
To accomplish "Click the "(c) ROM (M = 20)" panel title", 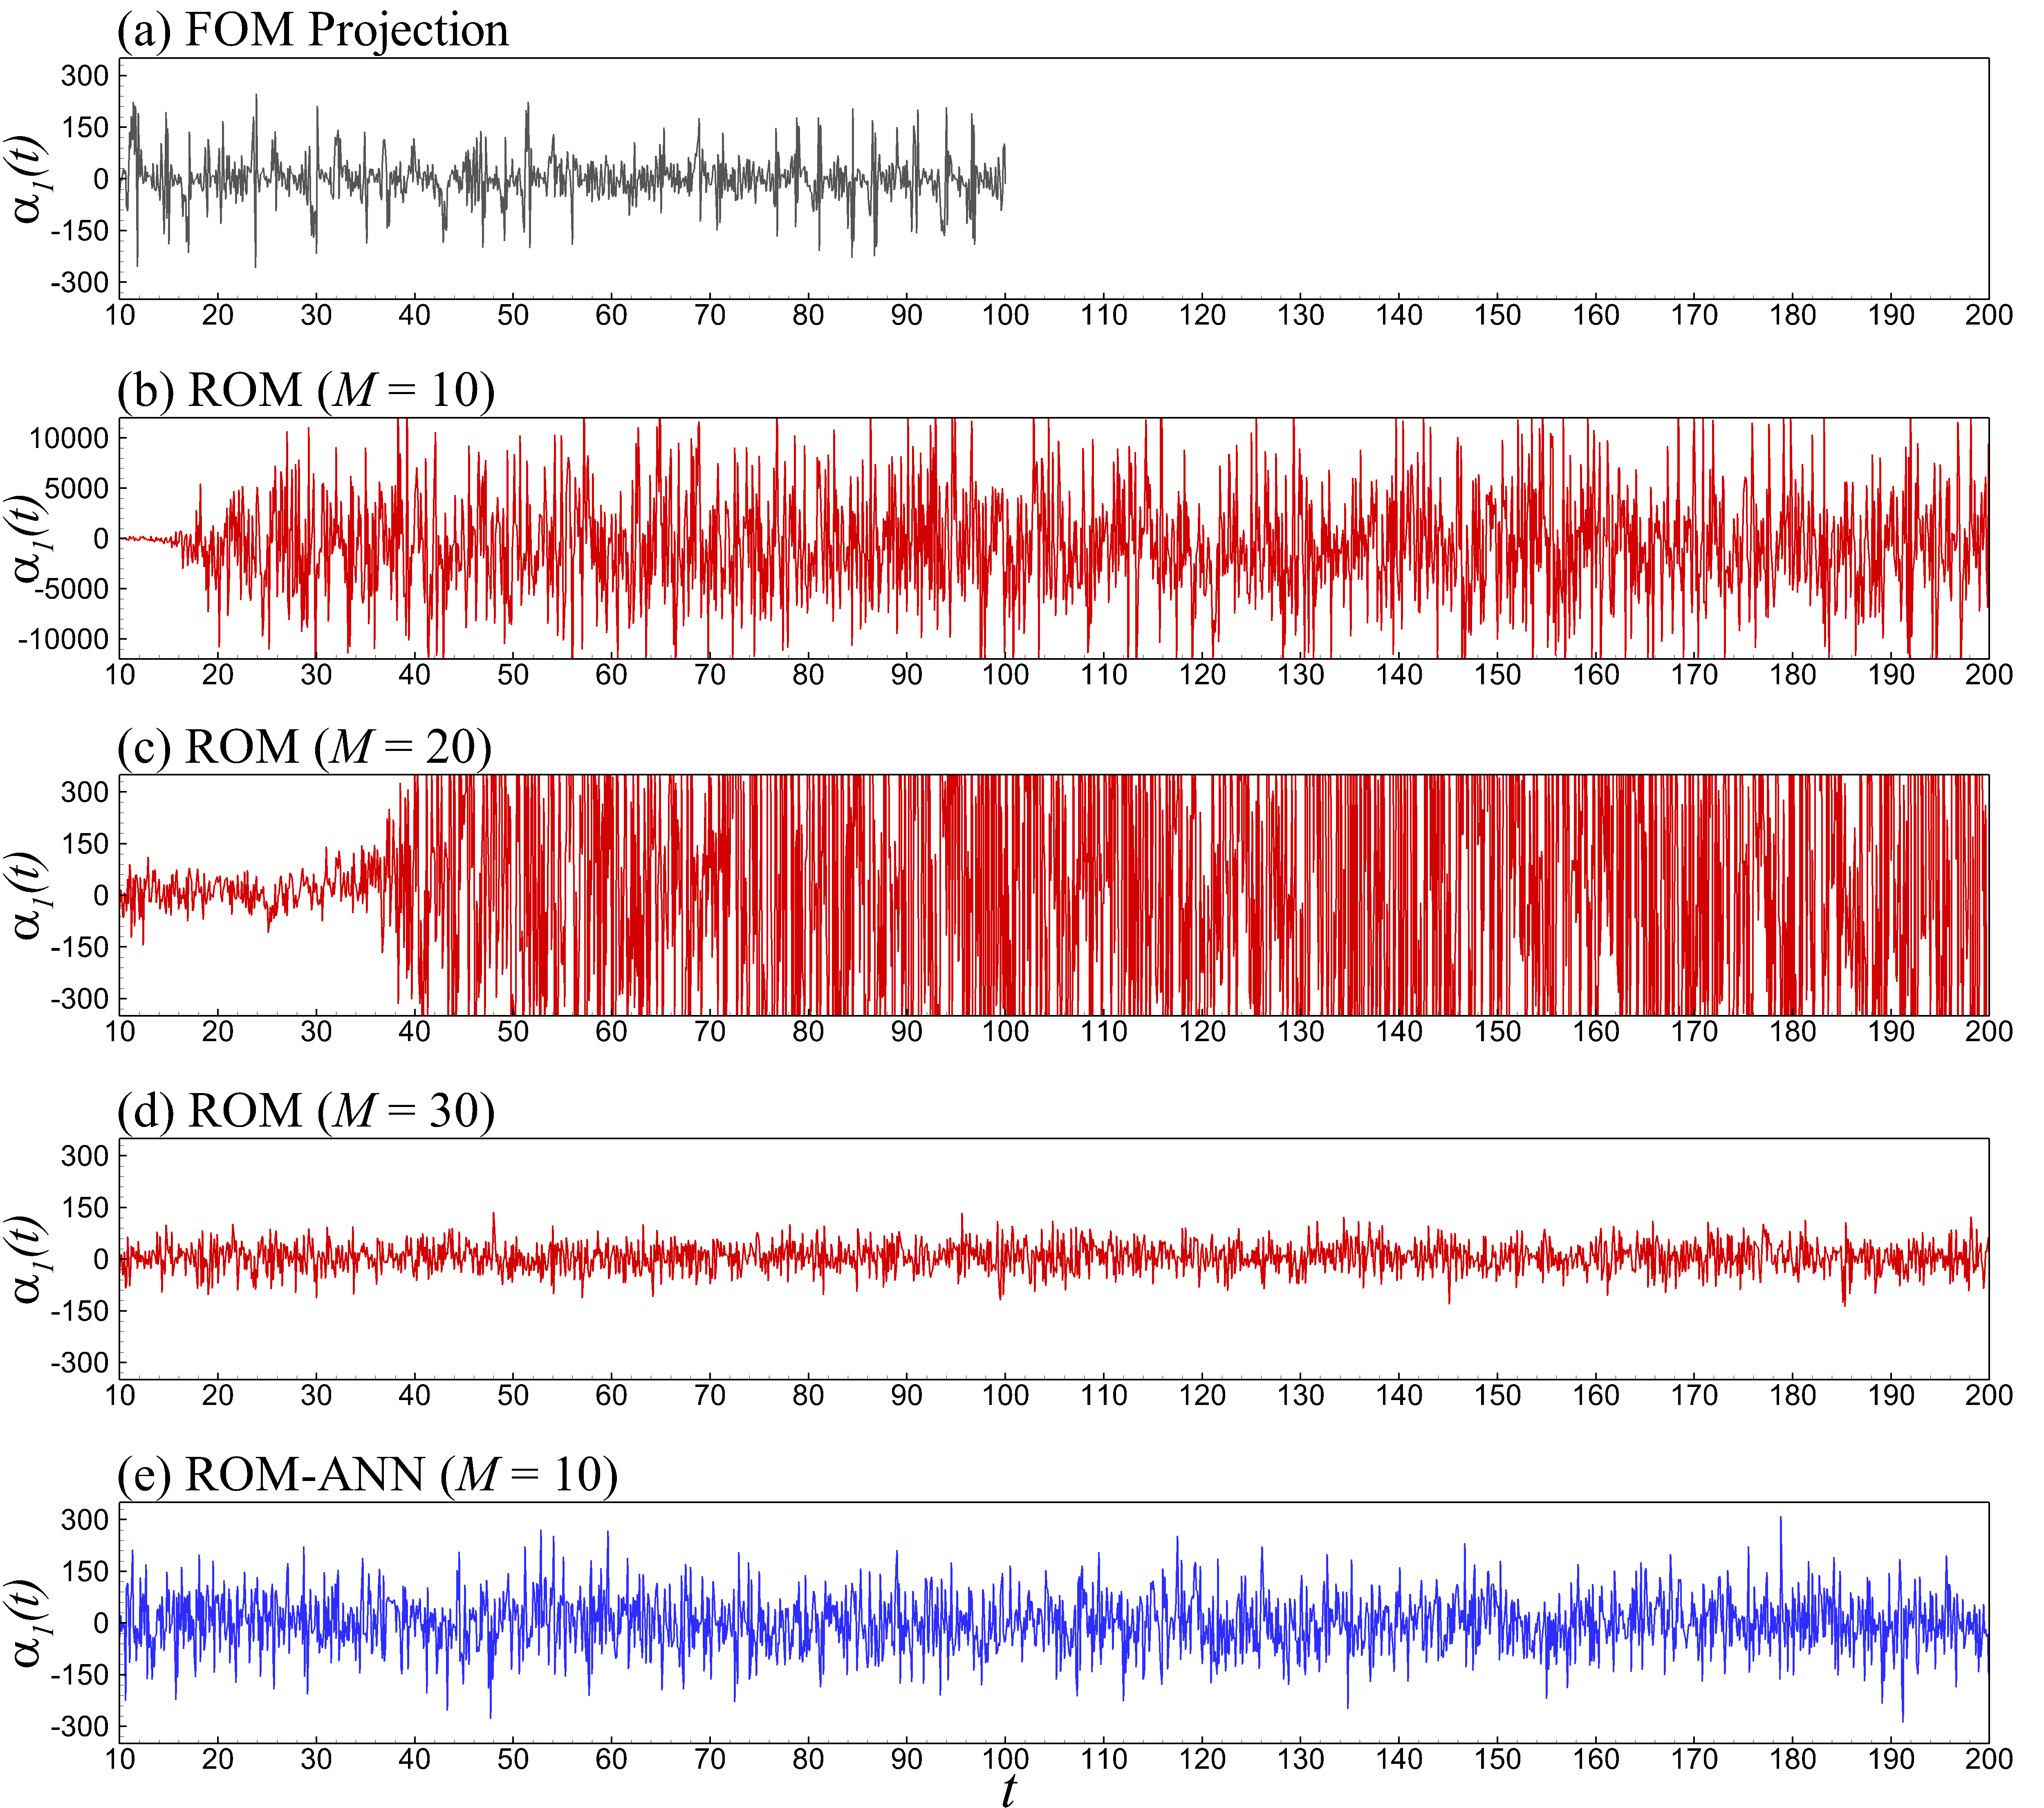I will point(304,747).
